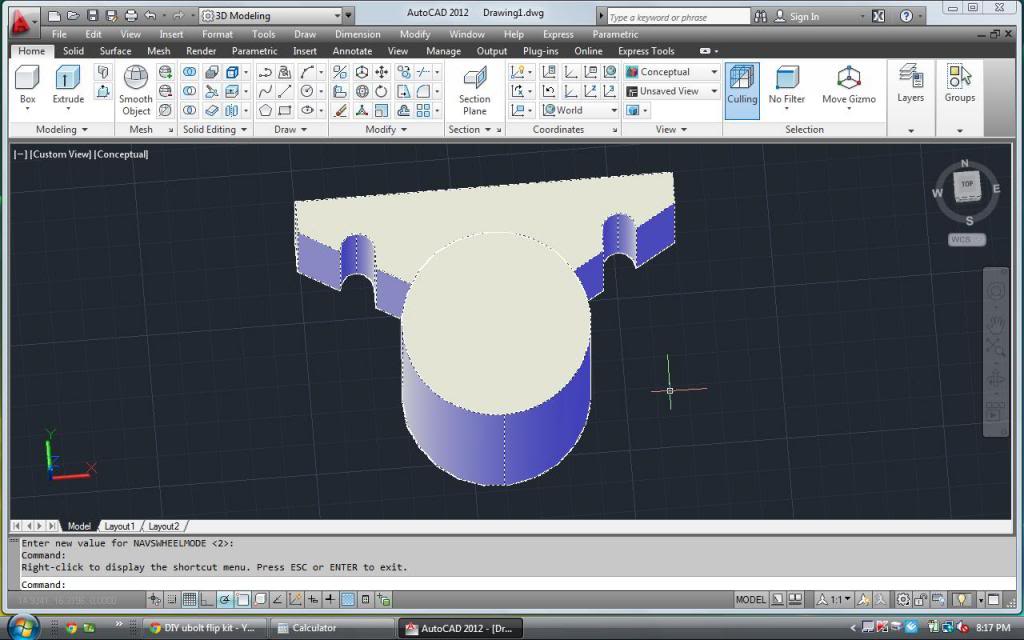Open the 3D Modeling workspace dropdown
Screen dimensions: 1024x640
pos(271,16)
